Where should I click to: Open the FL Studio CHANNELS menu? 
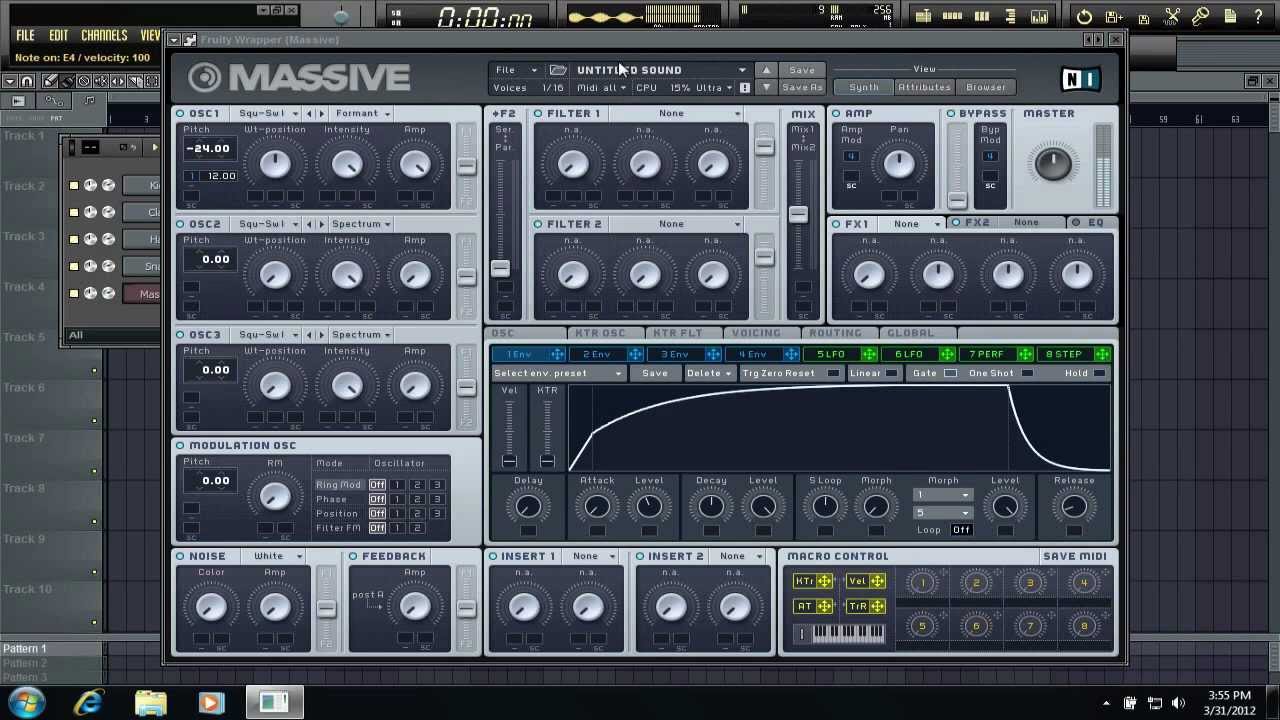pos(104,35)
